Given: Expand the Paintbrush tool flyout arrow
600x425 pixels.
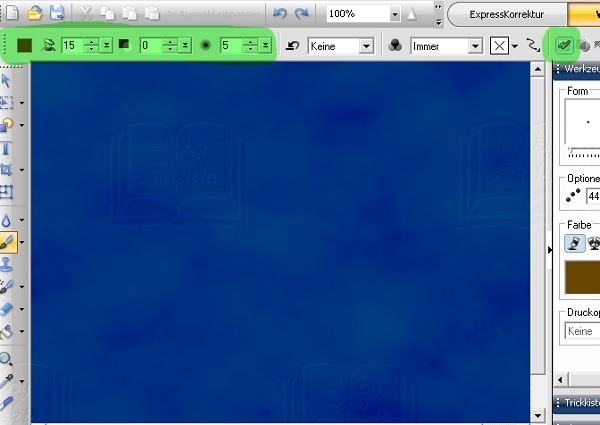Looking at the screenshot, I should click(x=22, y=242).
